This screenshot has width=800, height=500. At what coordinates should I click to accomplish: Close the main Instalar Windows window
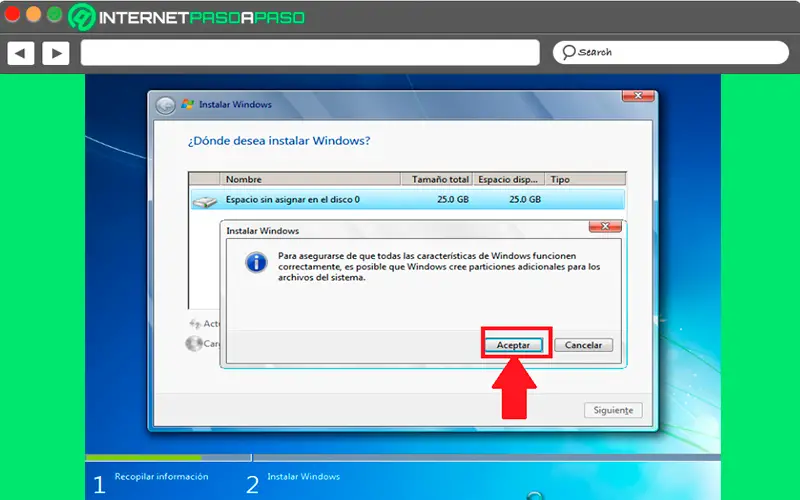[x=638, y=95]
